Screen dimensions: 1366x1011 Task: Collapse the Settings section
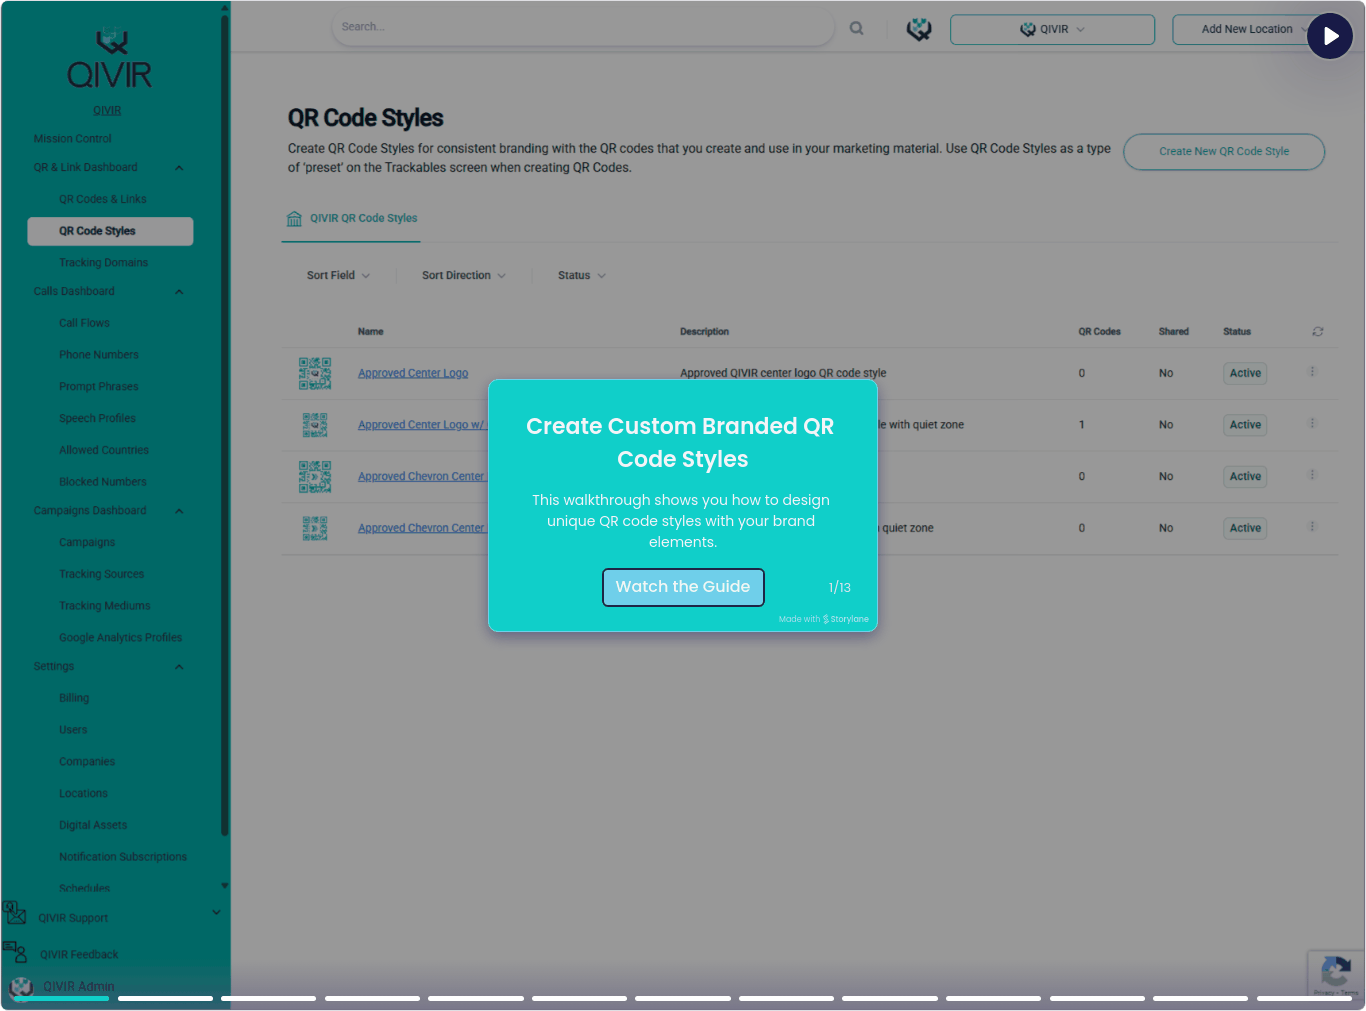point(179,667)
